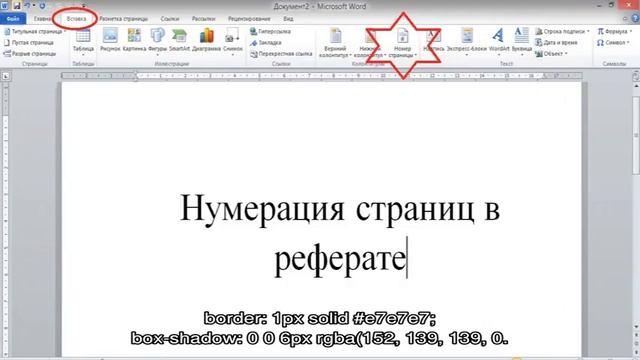Open the Фигуры shapes gallery

point(158,42)
